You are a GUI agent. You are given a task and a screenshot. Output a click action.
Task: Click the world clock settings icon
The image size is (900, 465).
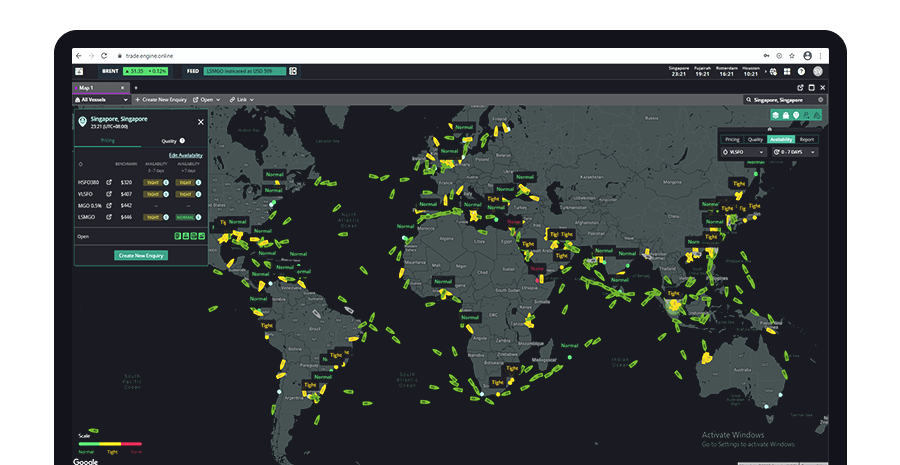(772, 72)
